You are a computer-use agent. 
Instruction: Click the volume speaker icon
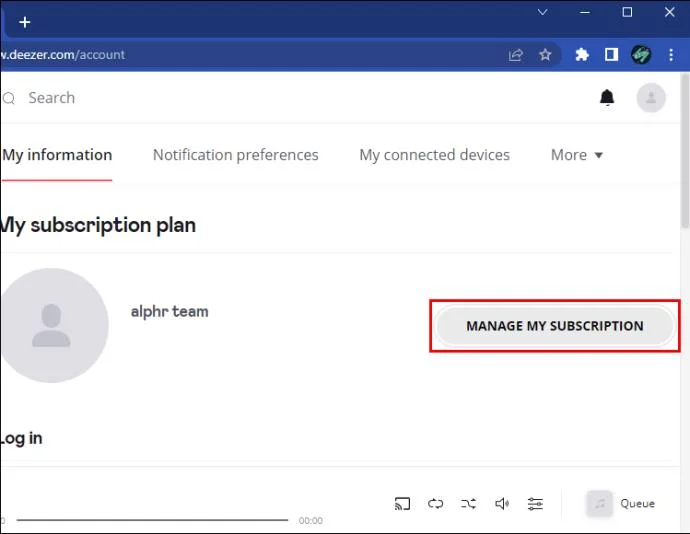502,504
